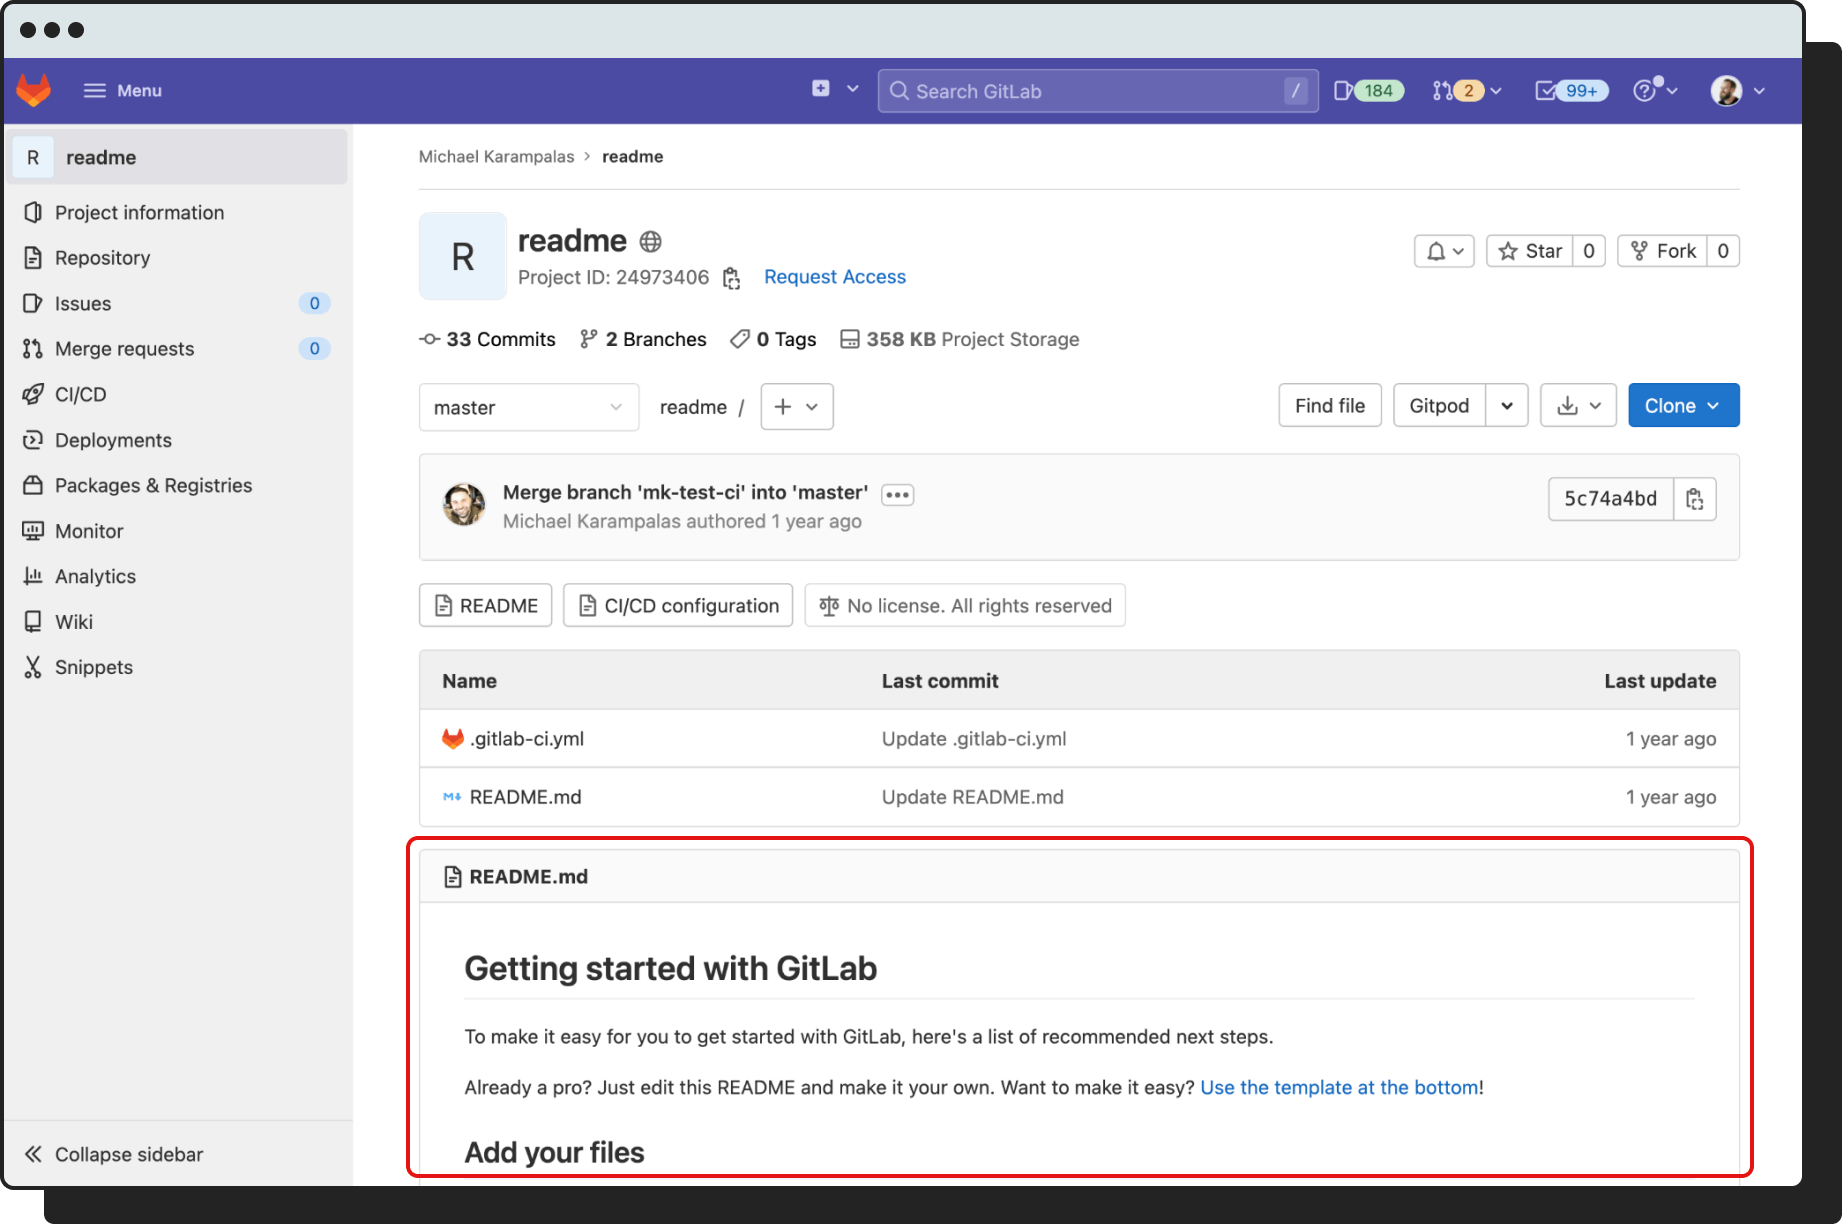
Task: Open README.md file in table
Action: [x=525, y=797]
